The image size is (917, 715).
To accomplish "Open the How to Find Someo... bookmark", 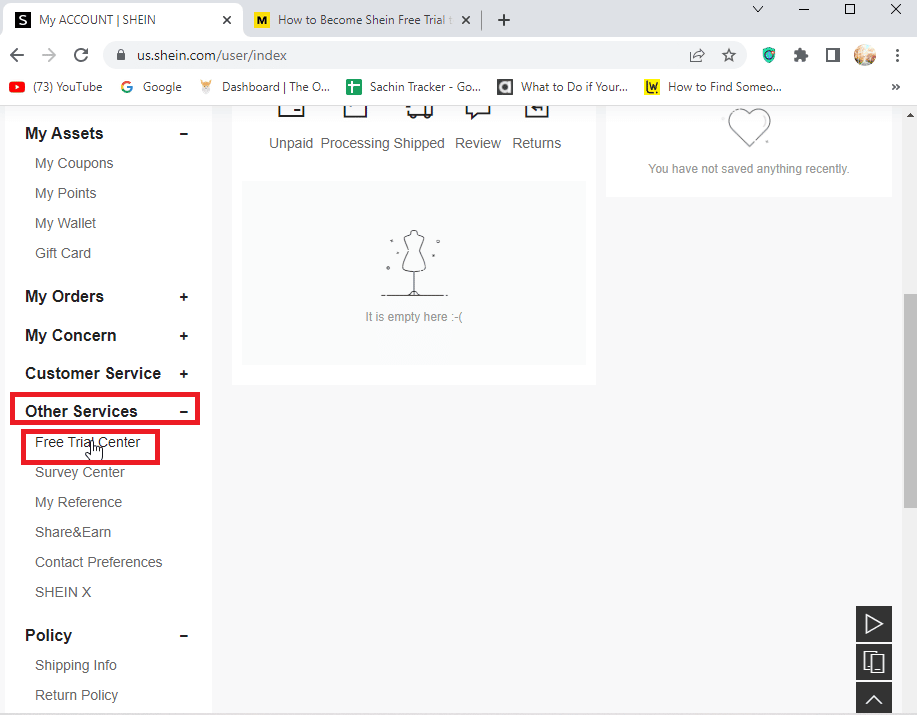I will 713,87.
